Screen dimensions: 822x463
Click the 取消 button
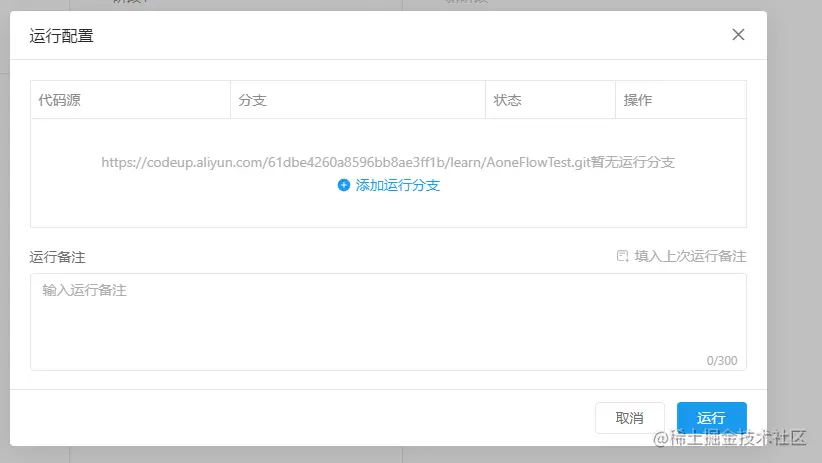click(630, 418)
